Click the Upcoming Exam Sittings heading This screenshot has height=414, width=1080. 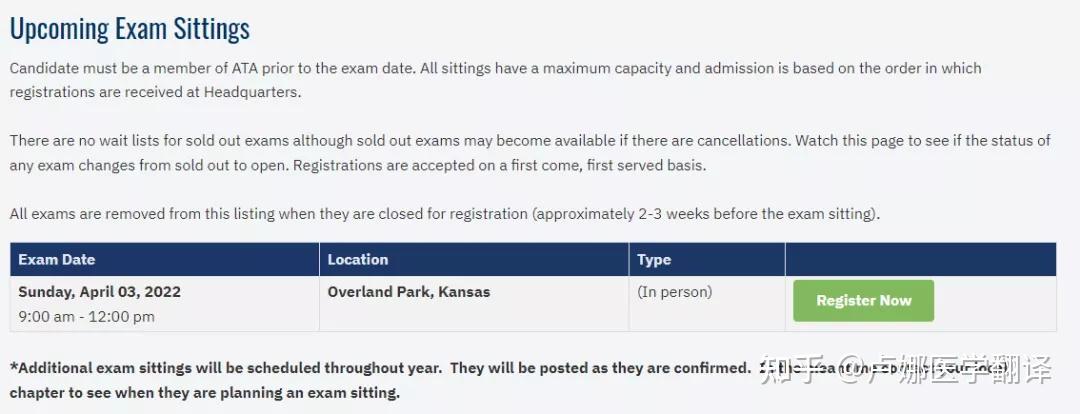pyautogui.click(x=130, y=28)
